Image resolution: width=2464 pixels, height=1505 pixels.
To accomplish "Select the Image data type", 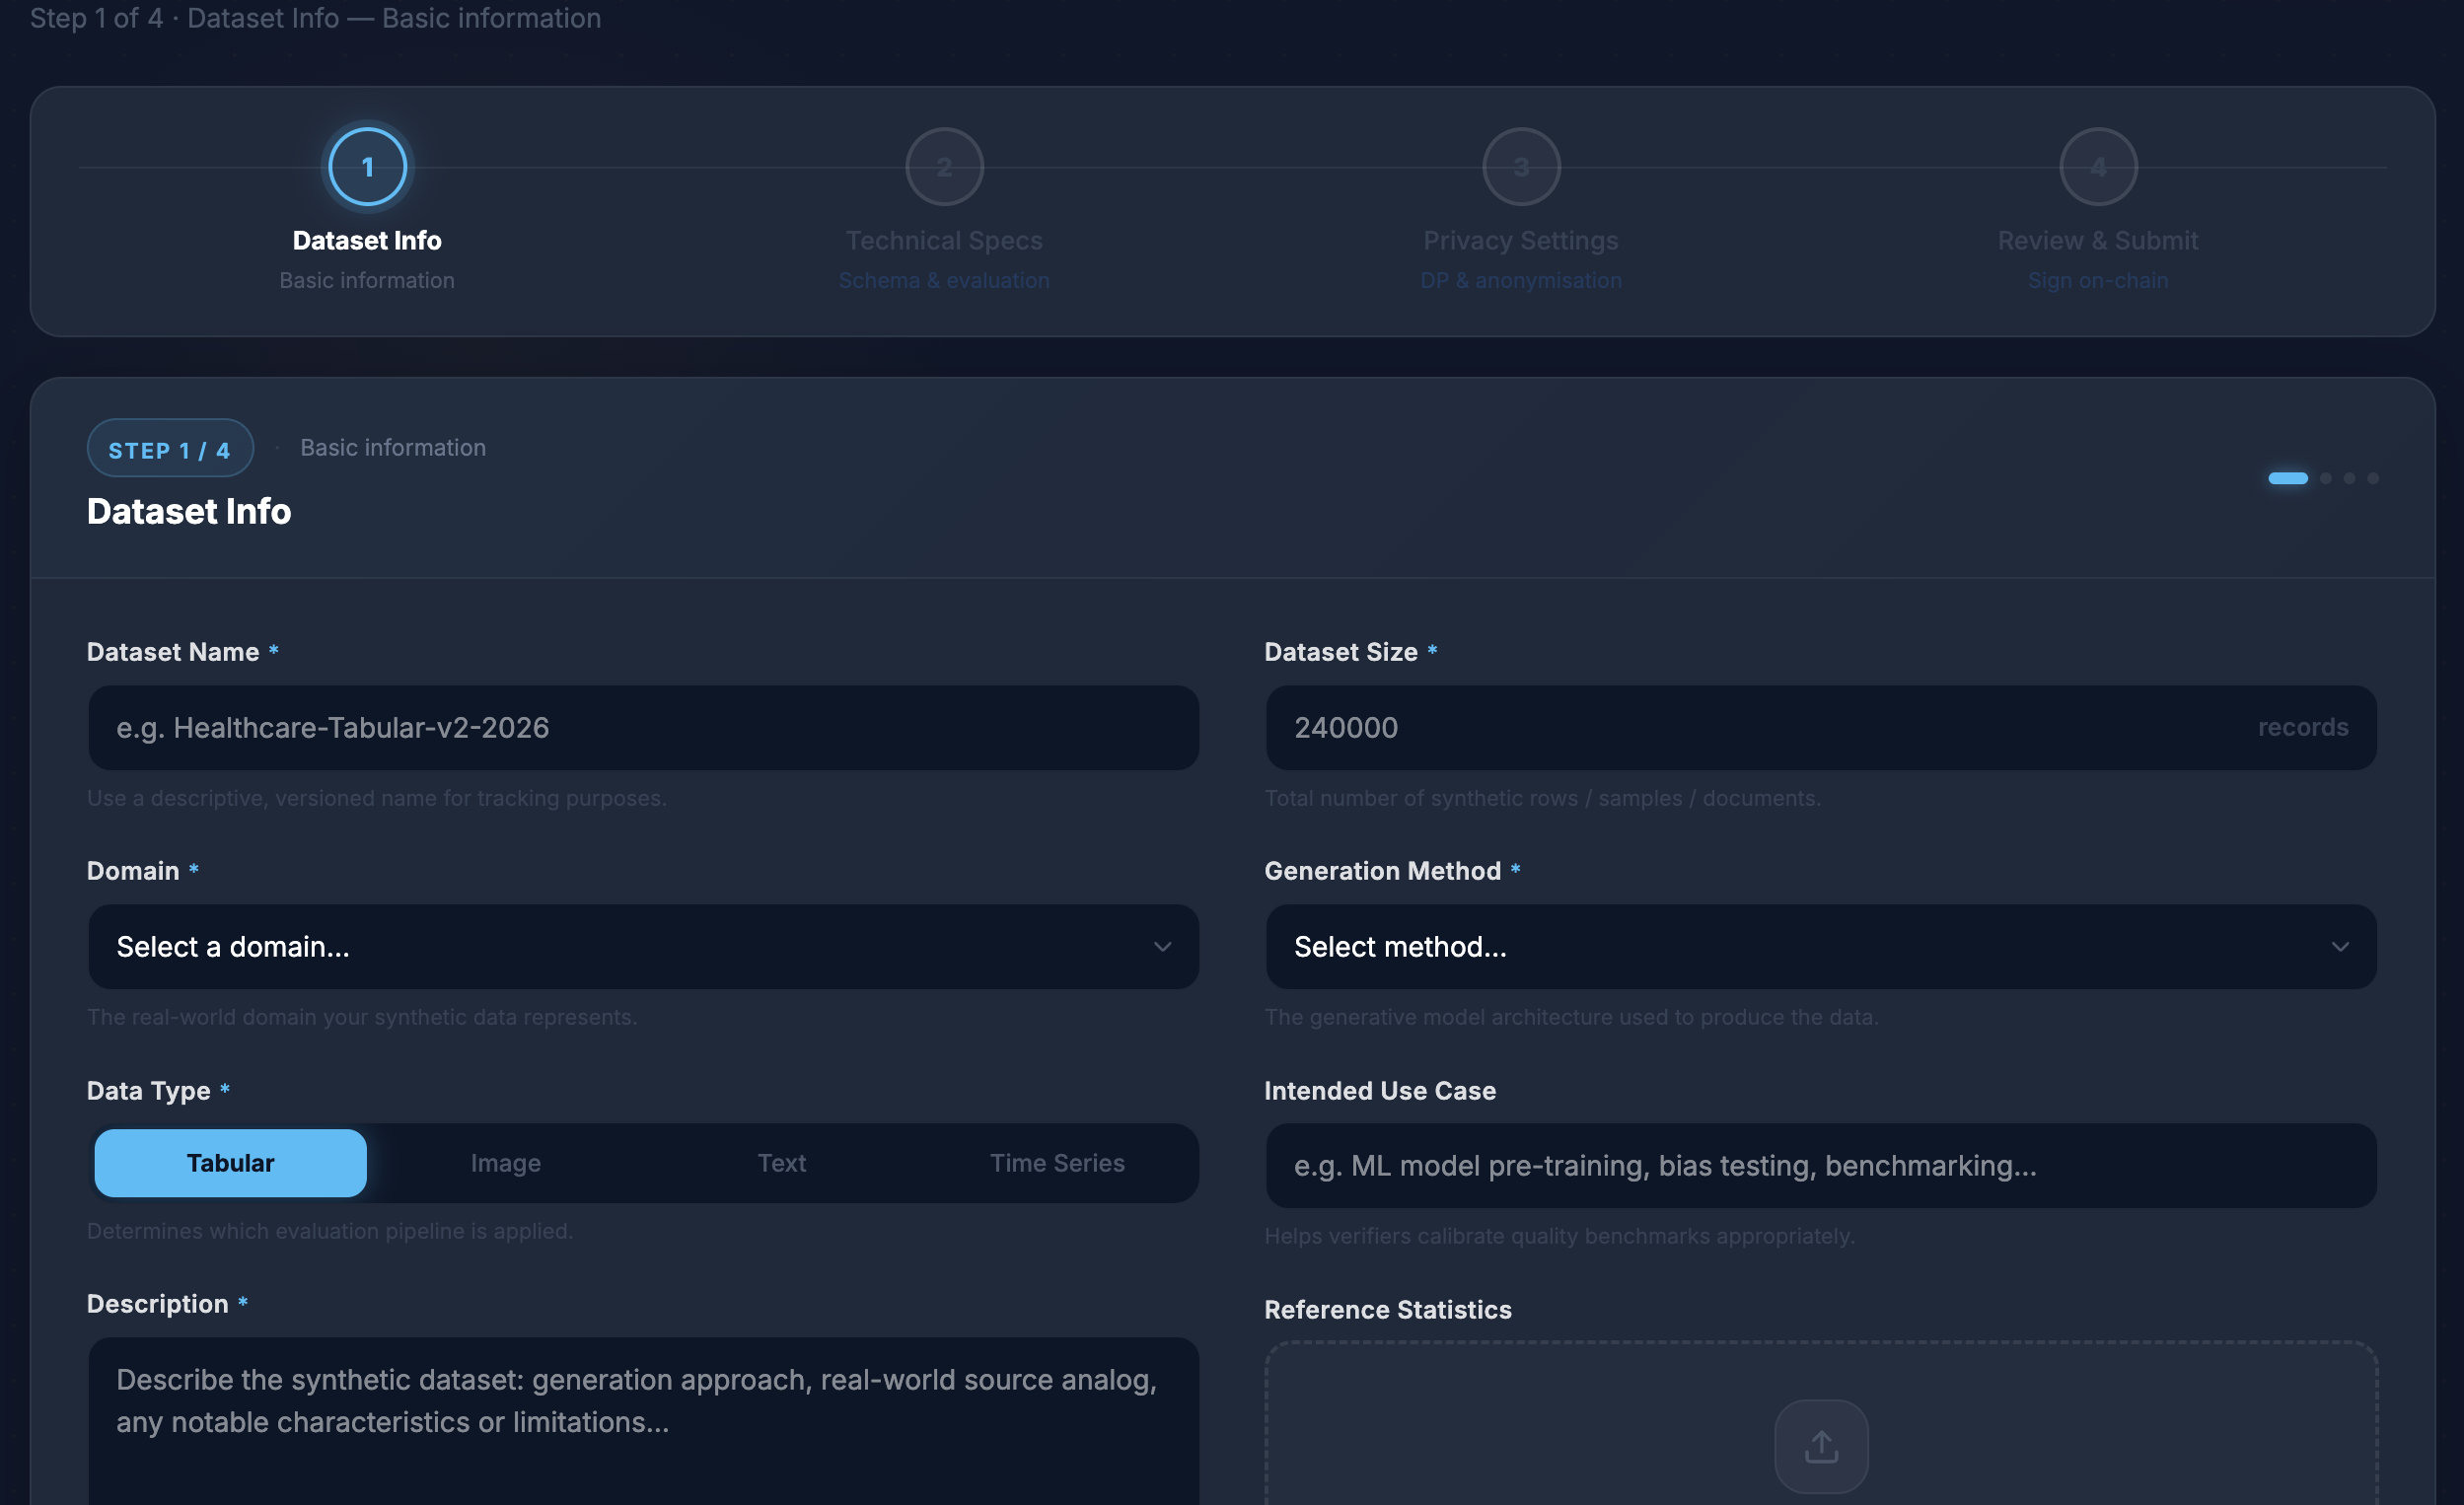I will point(505,1163).
